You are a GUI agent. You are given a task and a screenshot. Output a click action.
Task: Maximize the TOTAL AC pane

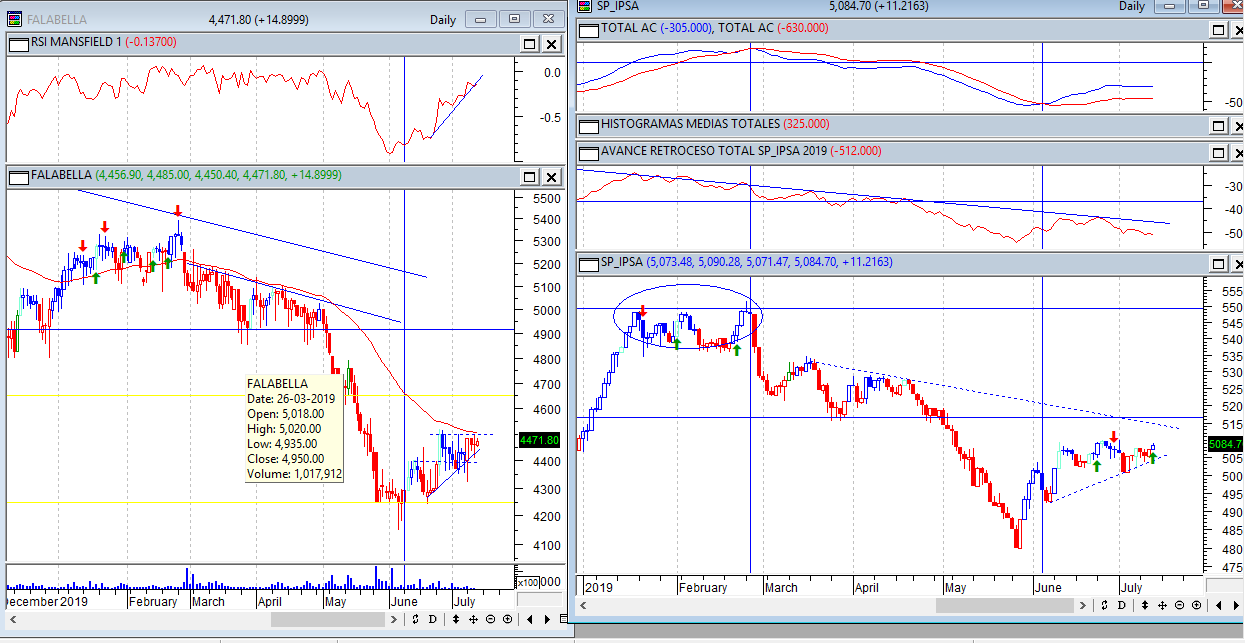(x=1218, y=30)
